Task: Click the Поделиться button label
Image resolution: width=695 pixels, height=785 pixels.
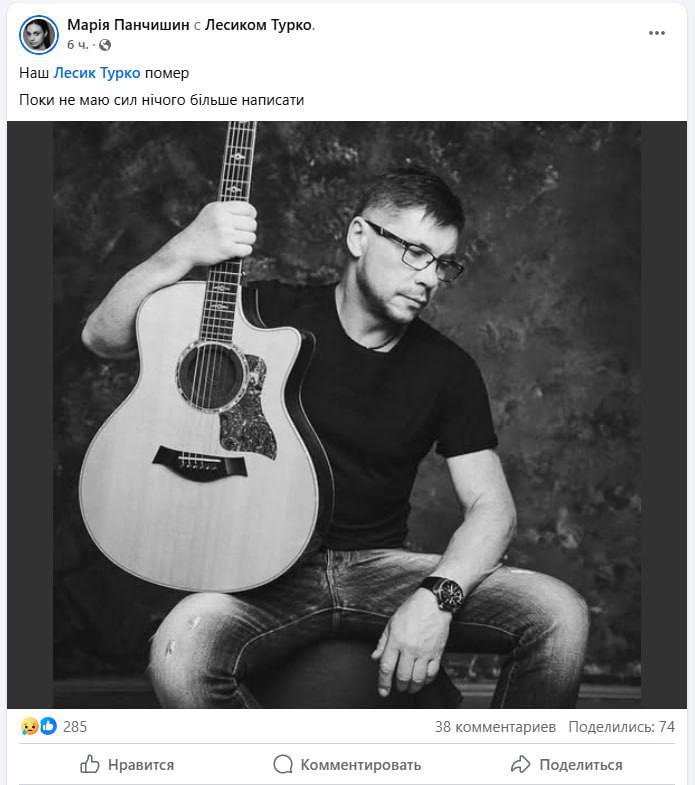Action: pyautogui.click(x=581, y=764)
